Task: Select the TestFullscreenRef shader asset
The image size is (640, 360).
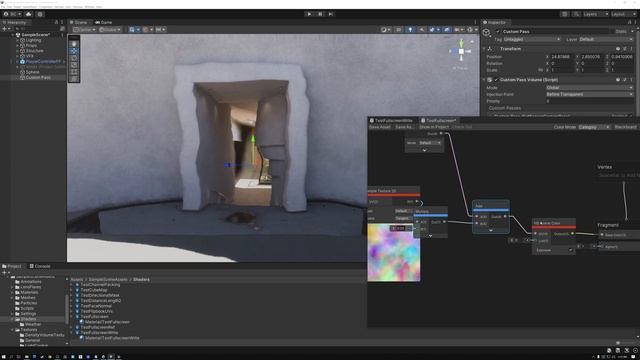Action: tap(97, 327)
